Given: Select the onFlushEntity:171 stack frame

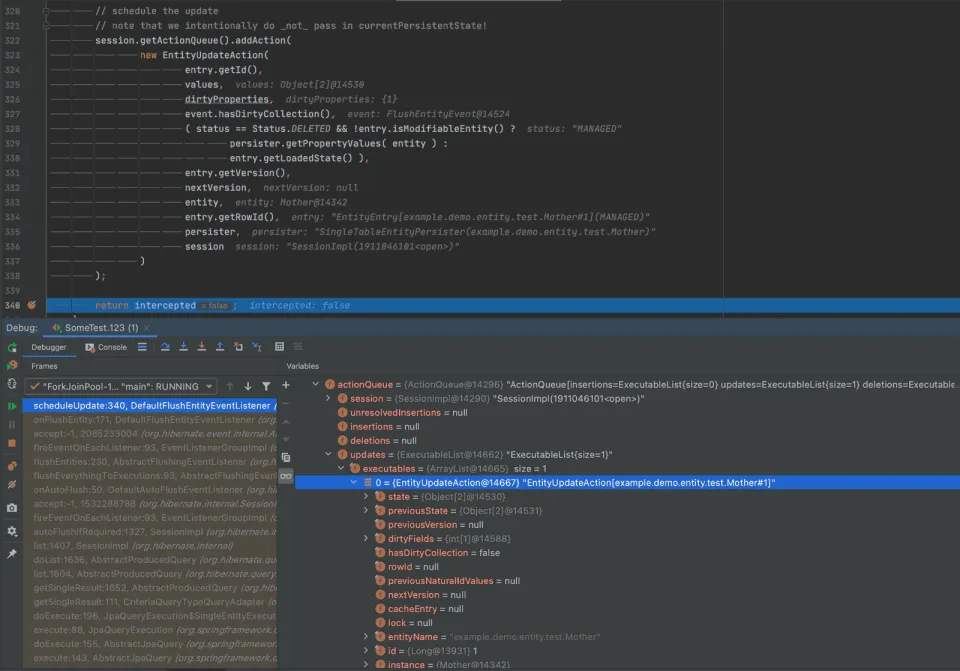Looking at the screenshot, I should coord(150,420).
